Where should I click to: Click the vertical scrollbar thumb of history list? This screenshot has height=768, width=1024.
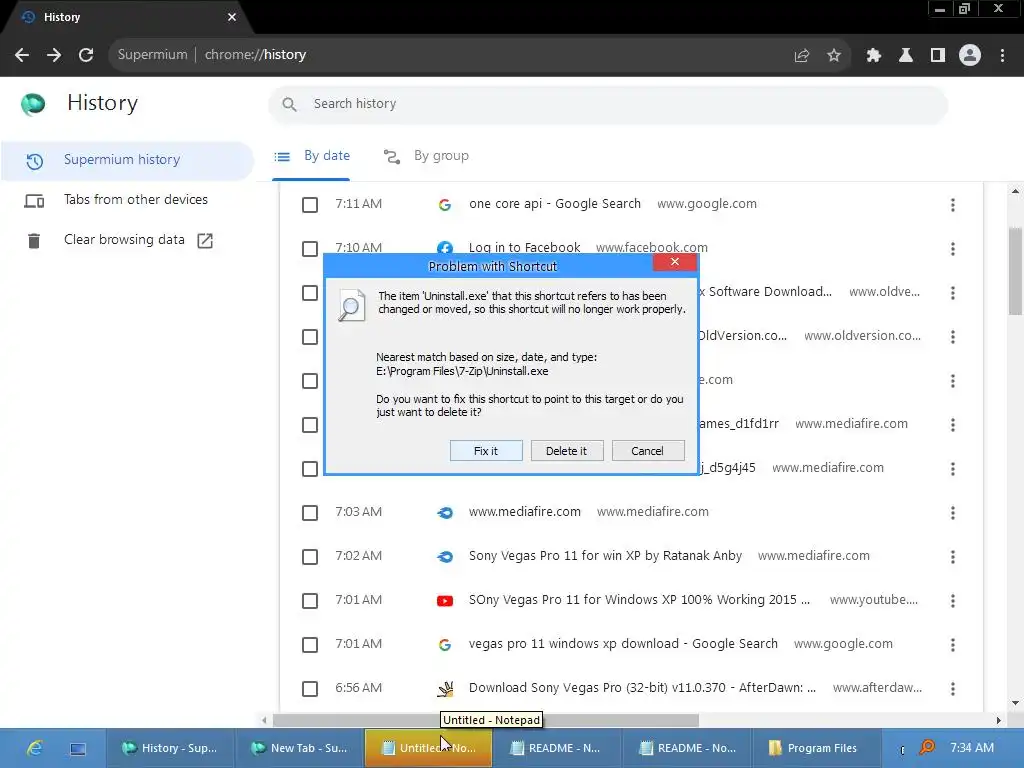(1015, 272)
